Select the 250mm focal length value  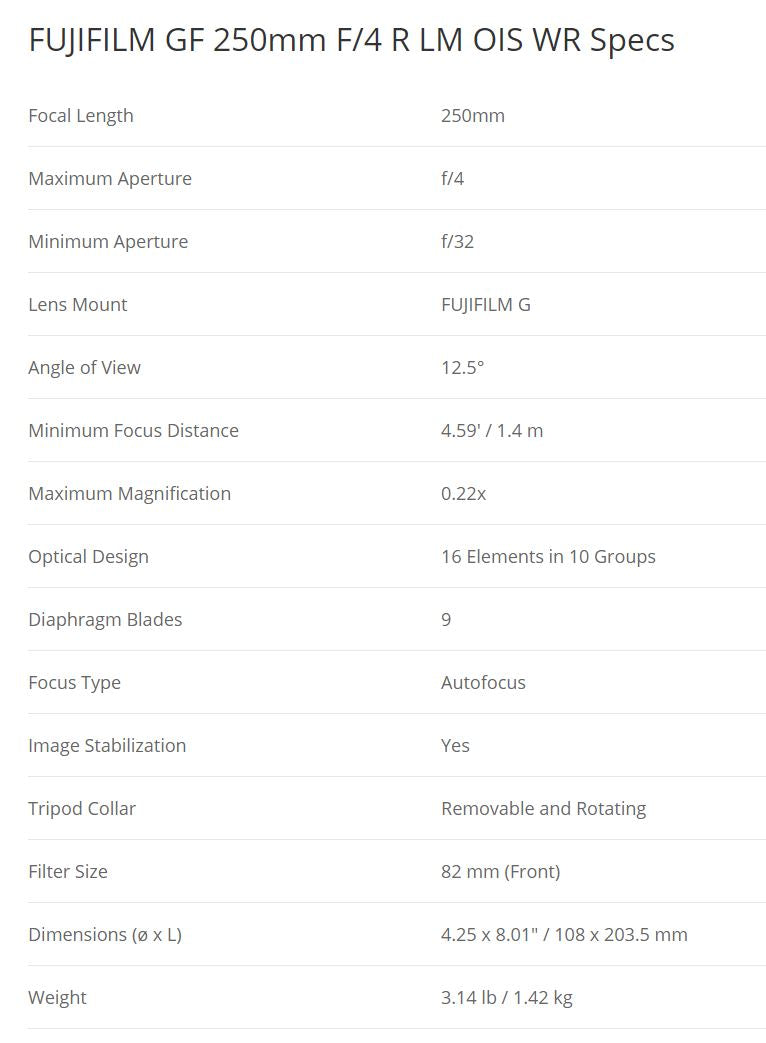(473, 116)
